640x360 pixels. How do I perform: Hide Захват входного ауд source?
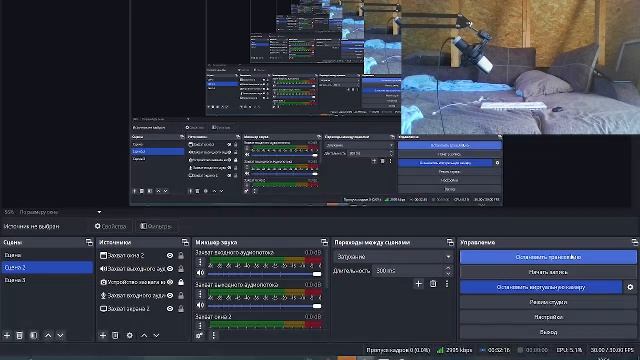170,296
